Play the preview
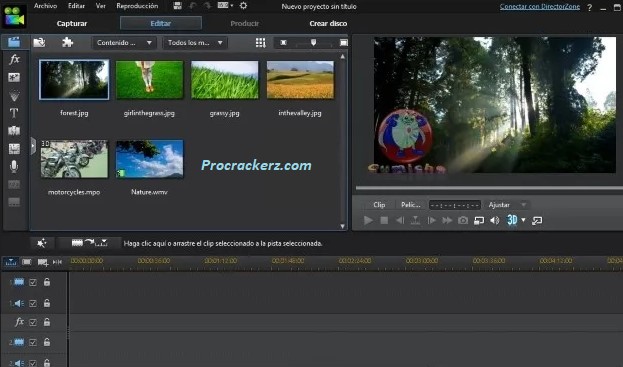The width and height of the screenshot is (623, 367). click(x=368, y=220)
